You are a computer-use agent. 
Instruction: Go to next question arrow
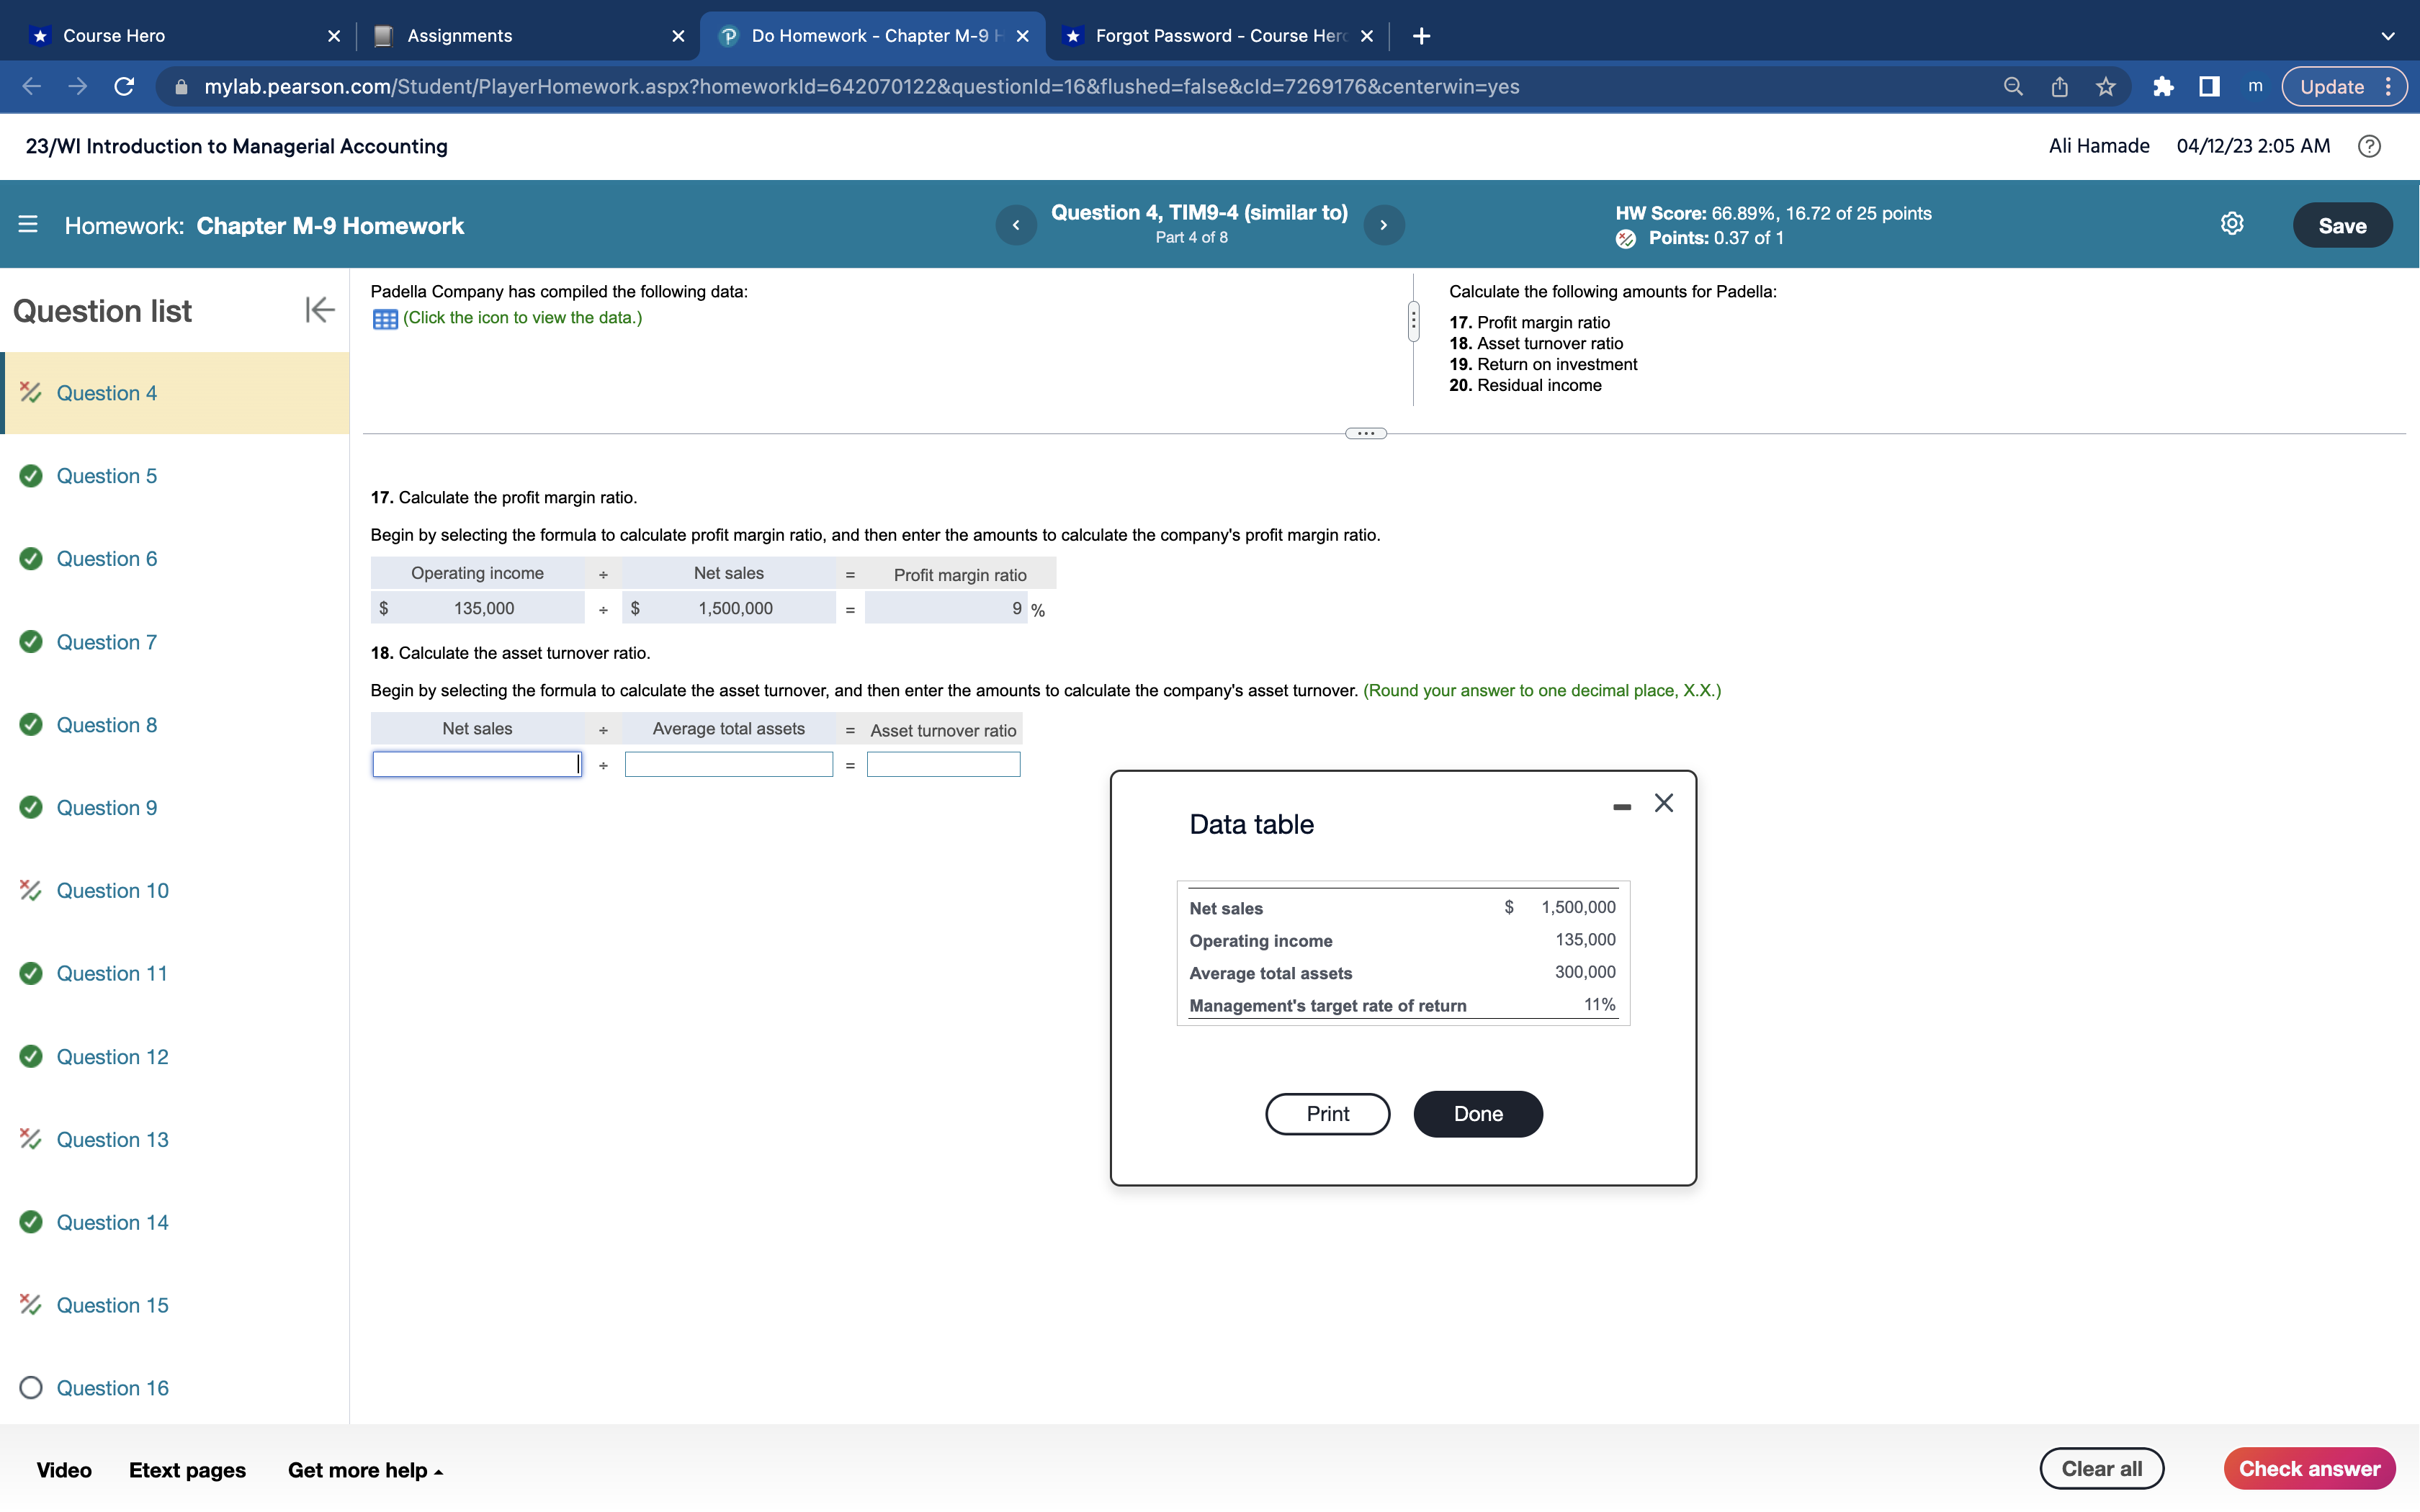[x=1383, y=225]
